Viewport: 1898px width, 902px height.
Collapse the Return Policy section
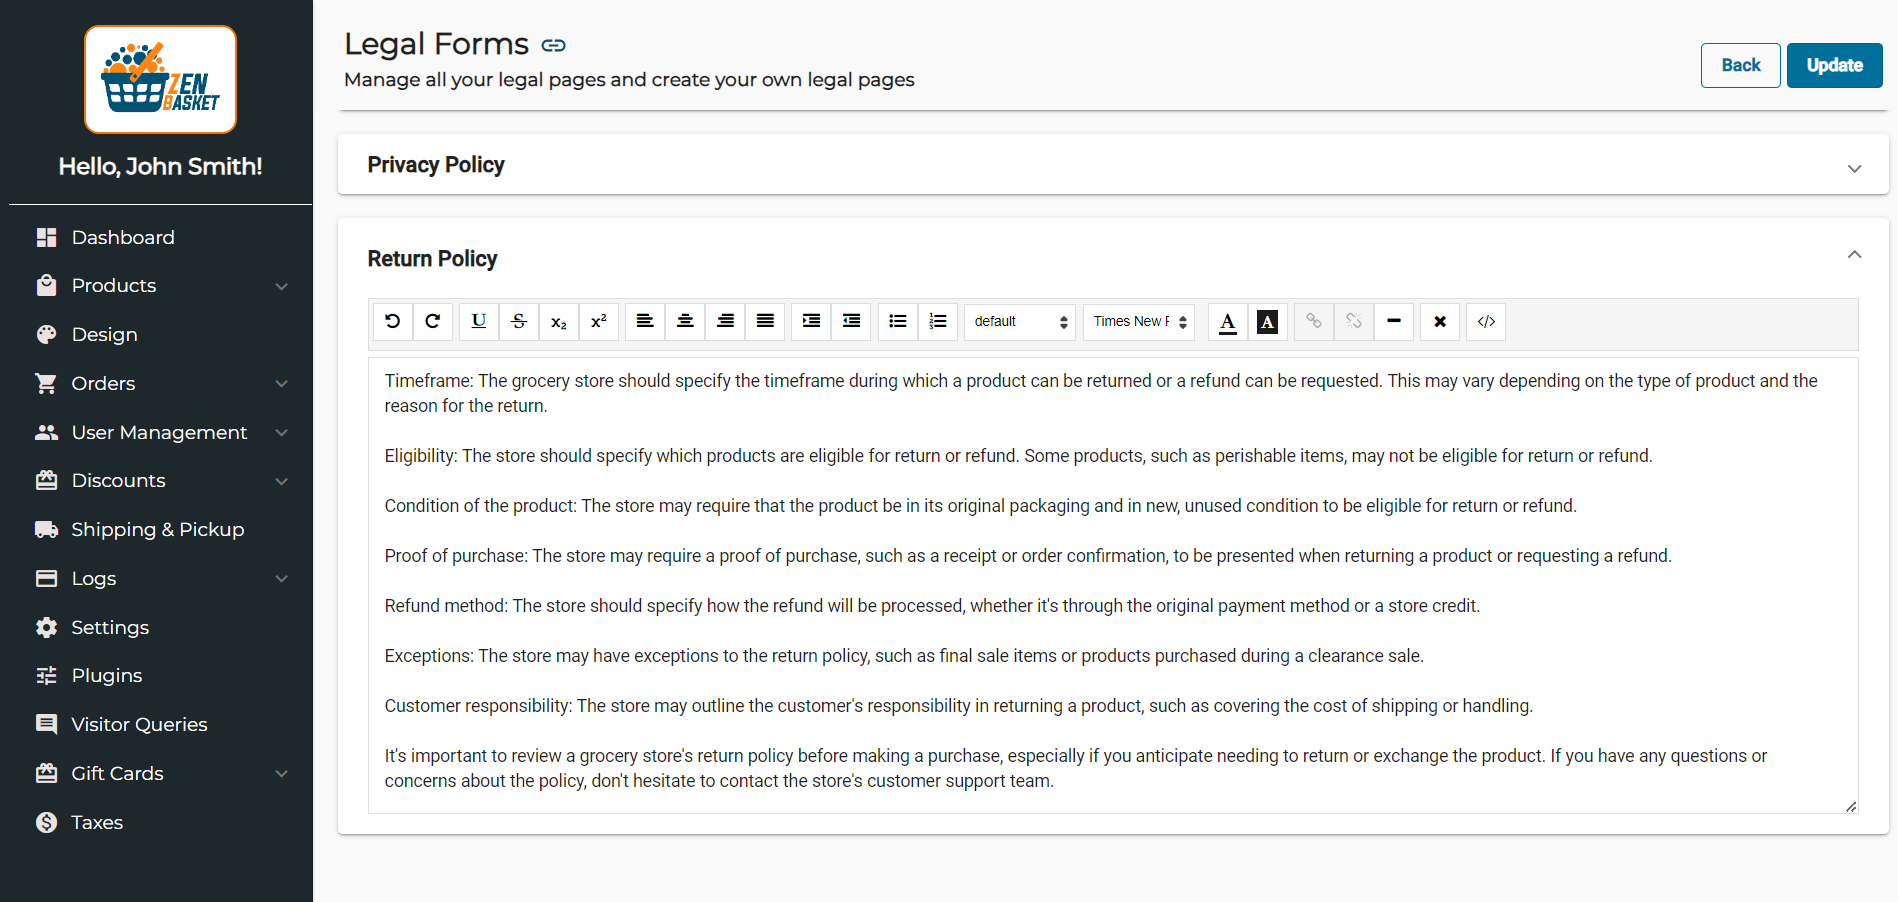[x=1854, y=255]
